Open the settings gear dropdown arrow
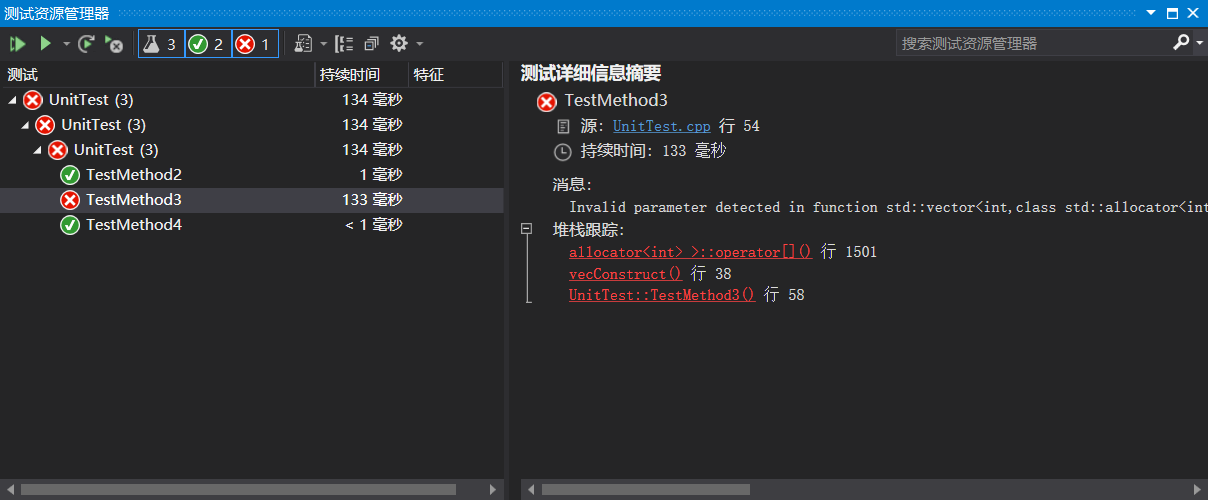Viewport: 1208px width, 500px height. 419,44
